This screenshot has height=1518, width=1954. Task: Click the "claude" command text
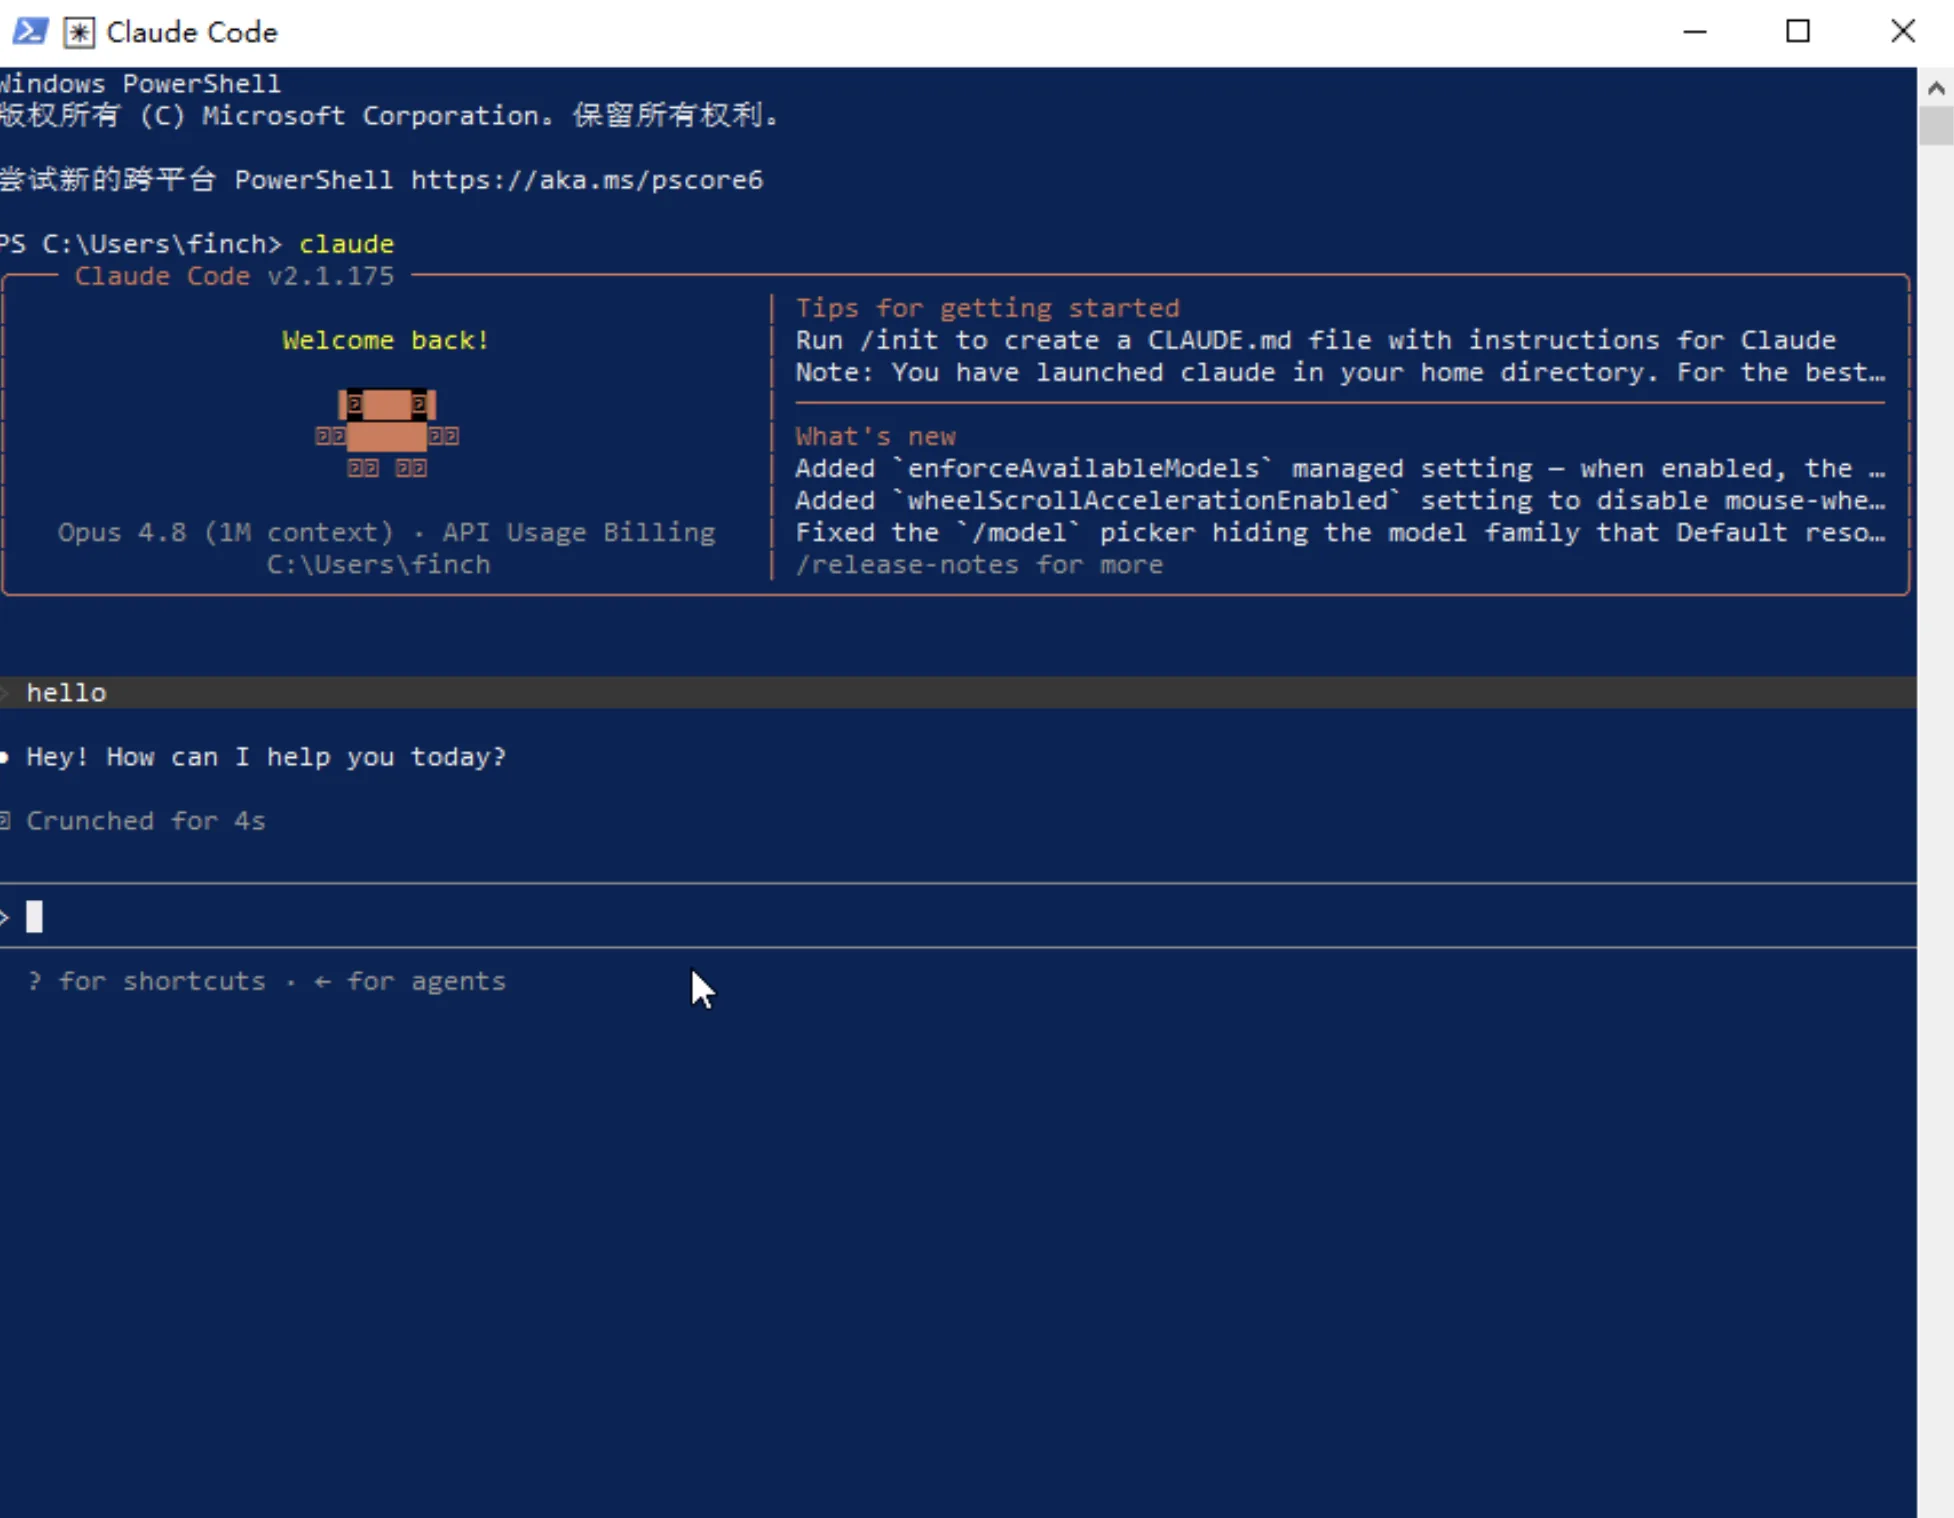tap(346, 244)
